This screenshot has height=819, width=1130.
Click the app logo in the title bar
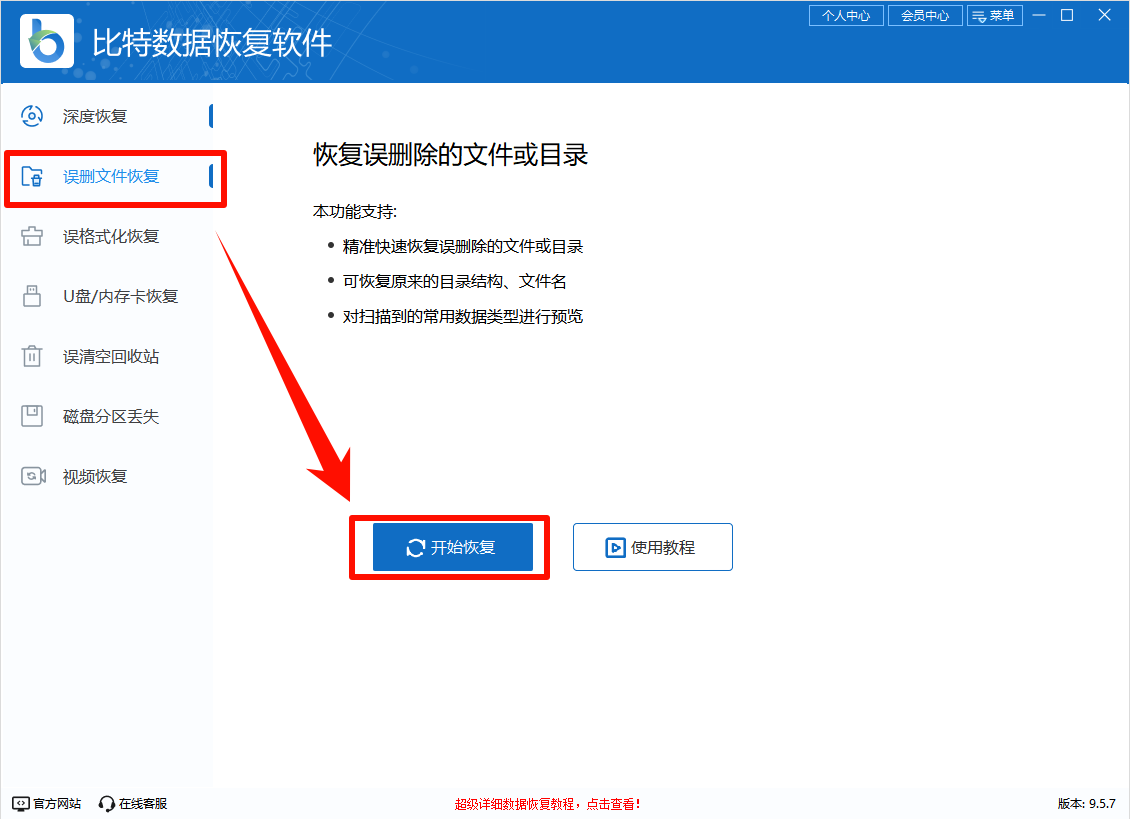pos(45,42)
